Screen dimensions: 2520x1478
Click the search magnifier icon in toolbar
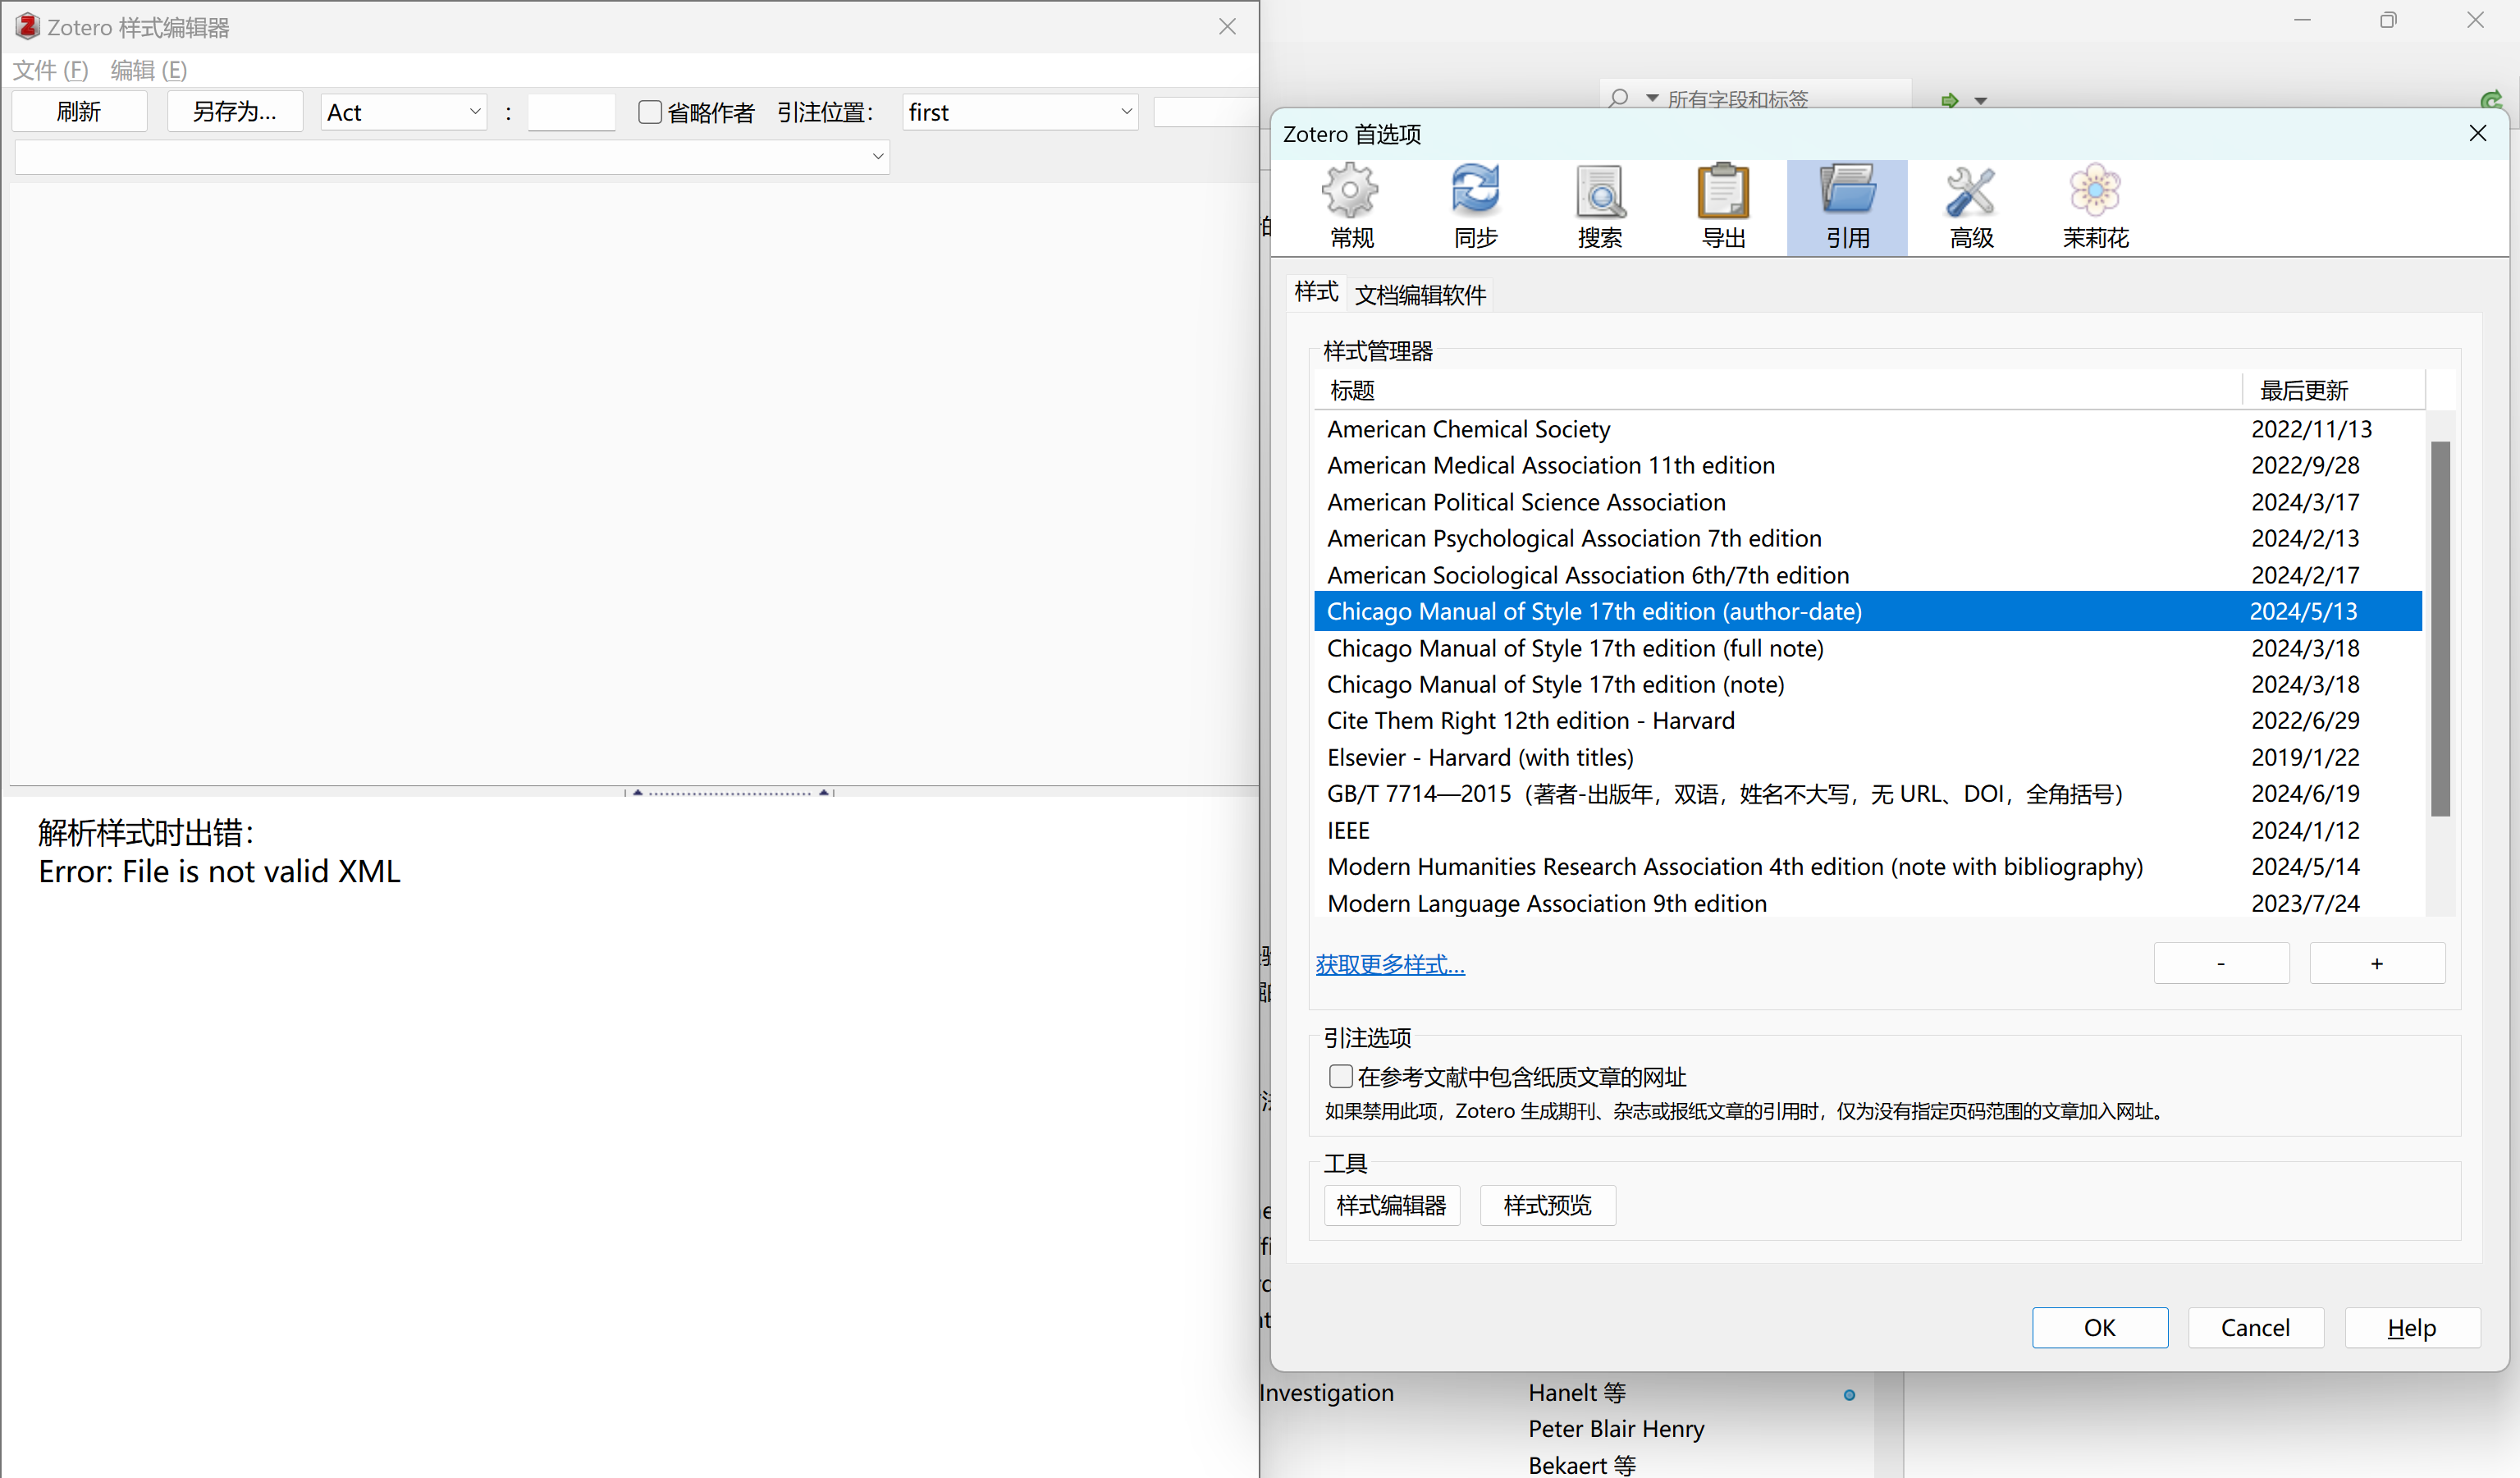(1618, 98)
